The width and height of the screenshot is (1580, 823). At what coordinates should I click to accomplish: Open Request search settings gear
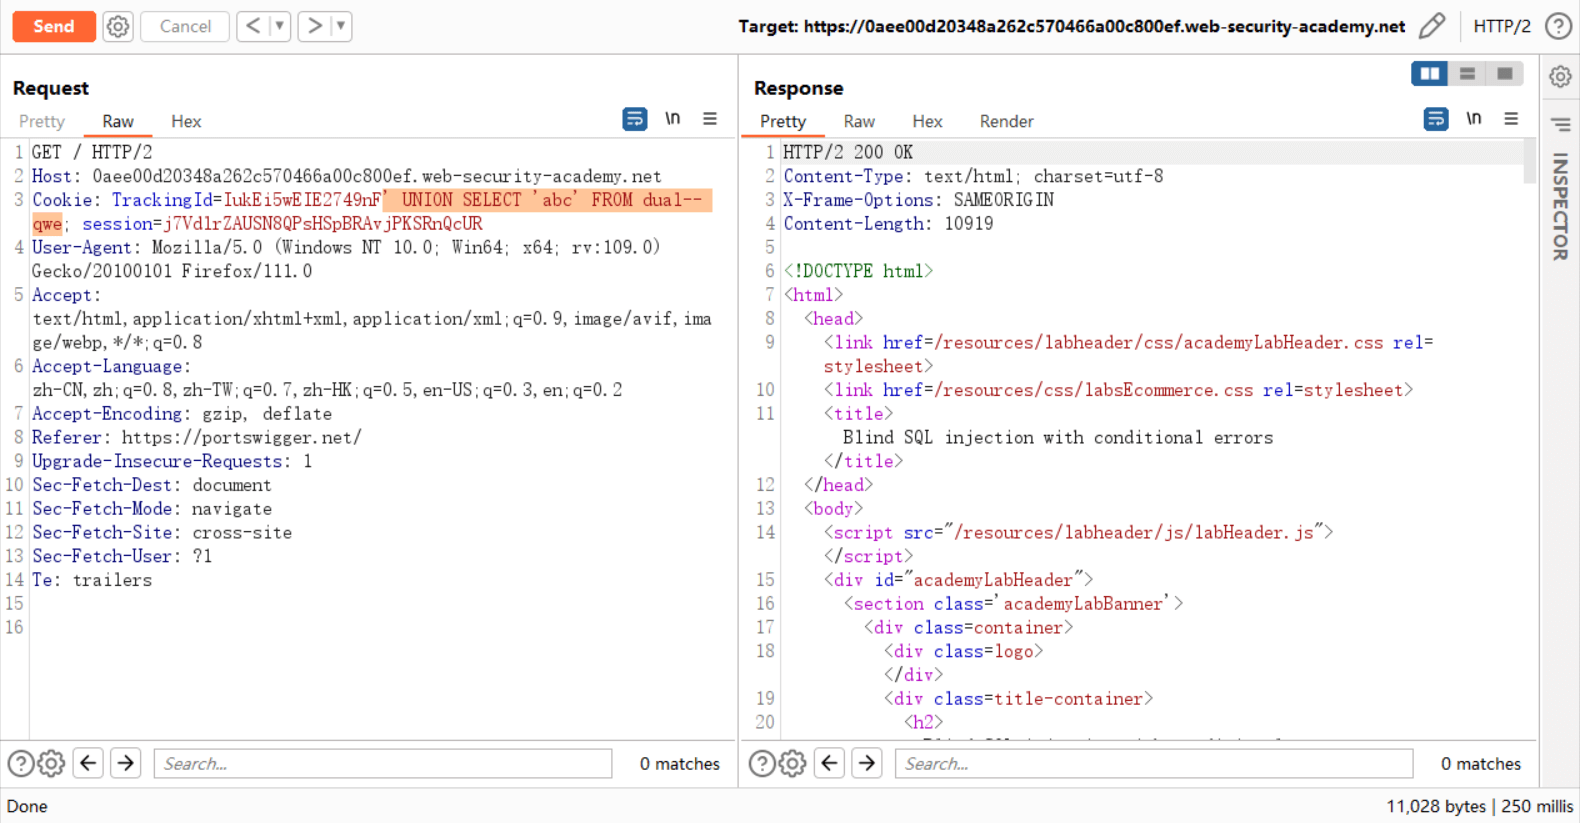pyautogui.click(x=51, y=764)
